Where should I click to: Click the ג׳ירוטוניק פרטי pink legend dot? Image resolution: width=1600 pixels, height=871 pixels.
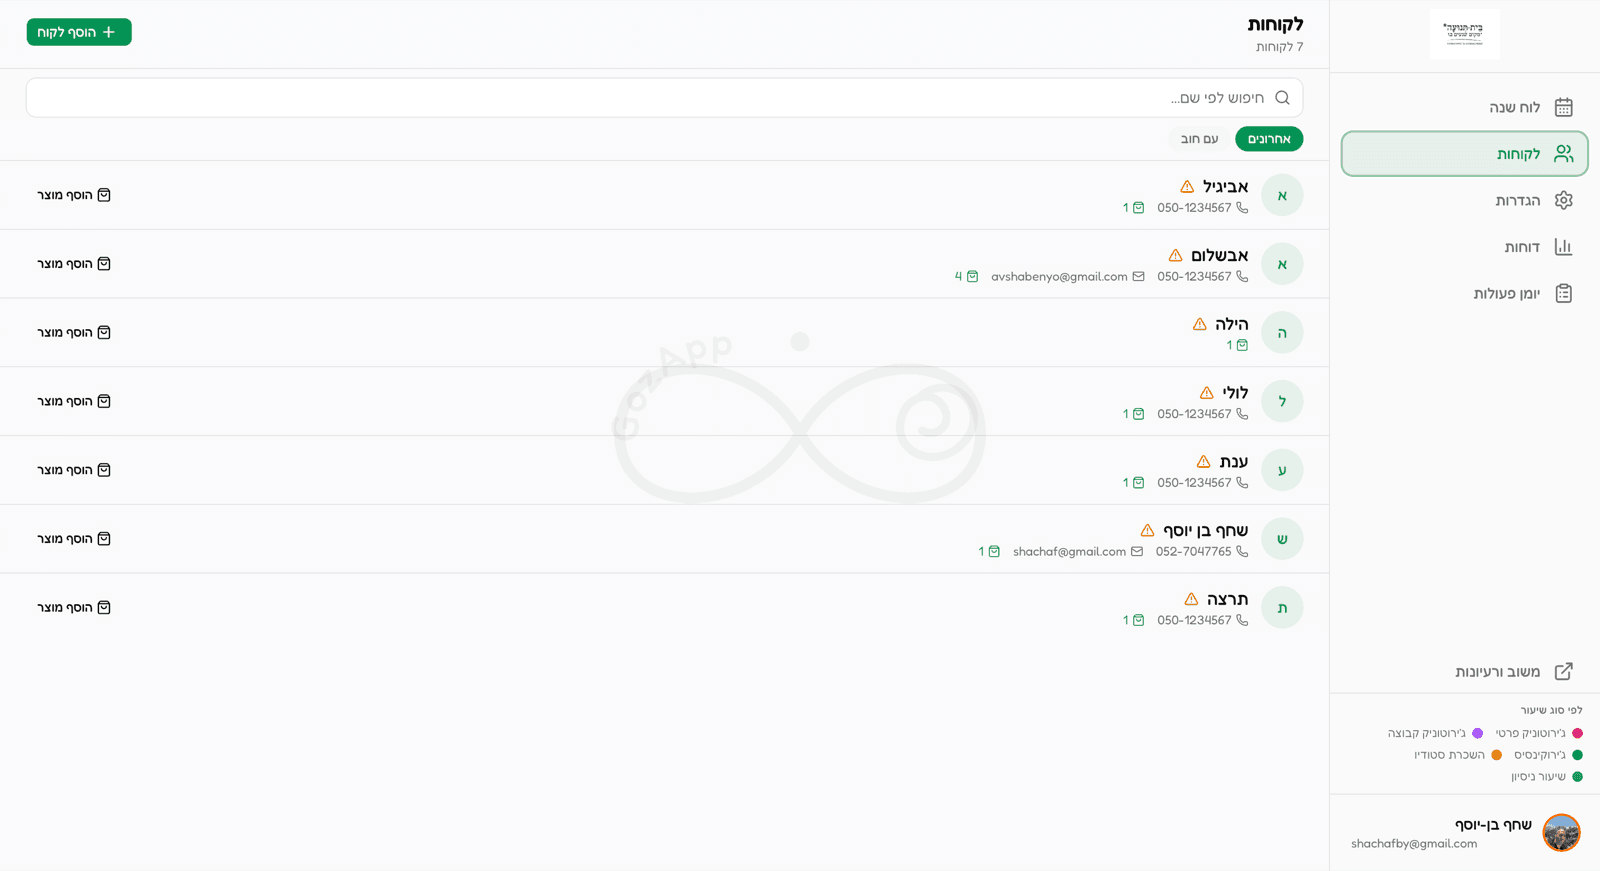1577,733
